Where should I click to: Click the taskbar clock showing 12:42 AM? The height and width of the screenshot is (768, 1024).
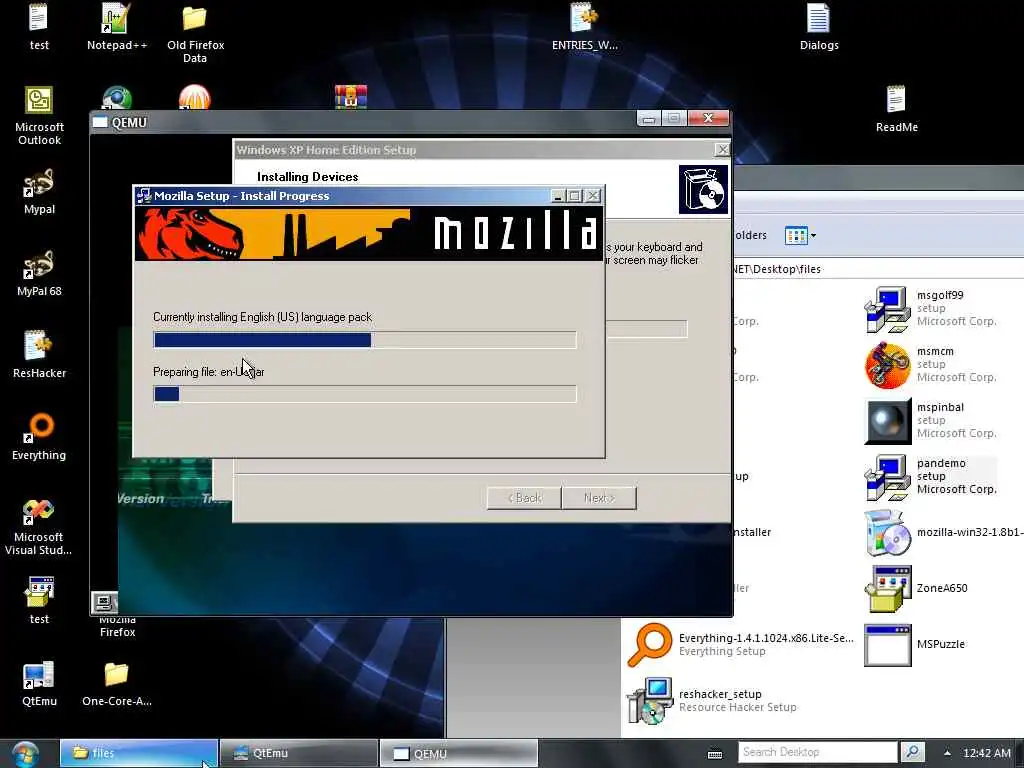coord(987,753)
